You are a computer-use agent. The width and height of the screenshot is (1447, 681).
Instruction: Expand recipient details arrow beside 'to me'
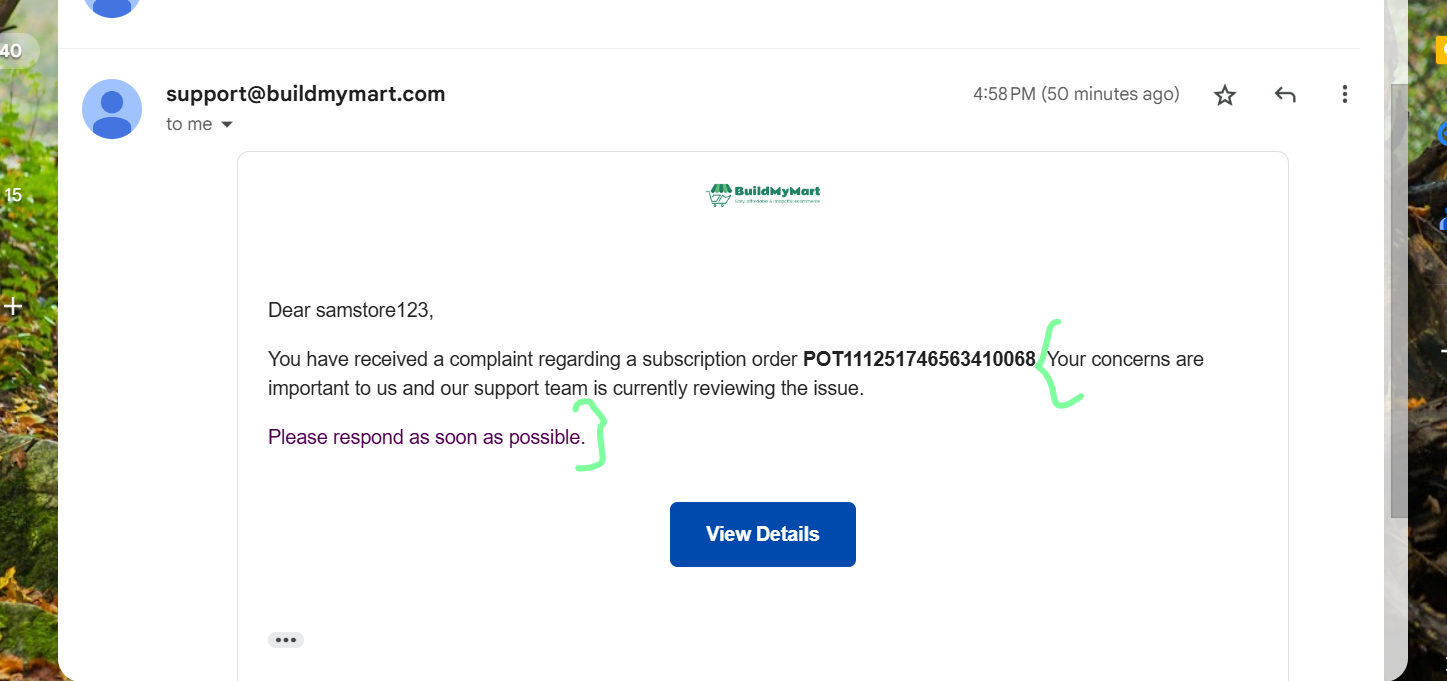pyautogui.click(x=227, y=125)
